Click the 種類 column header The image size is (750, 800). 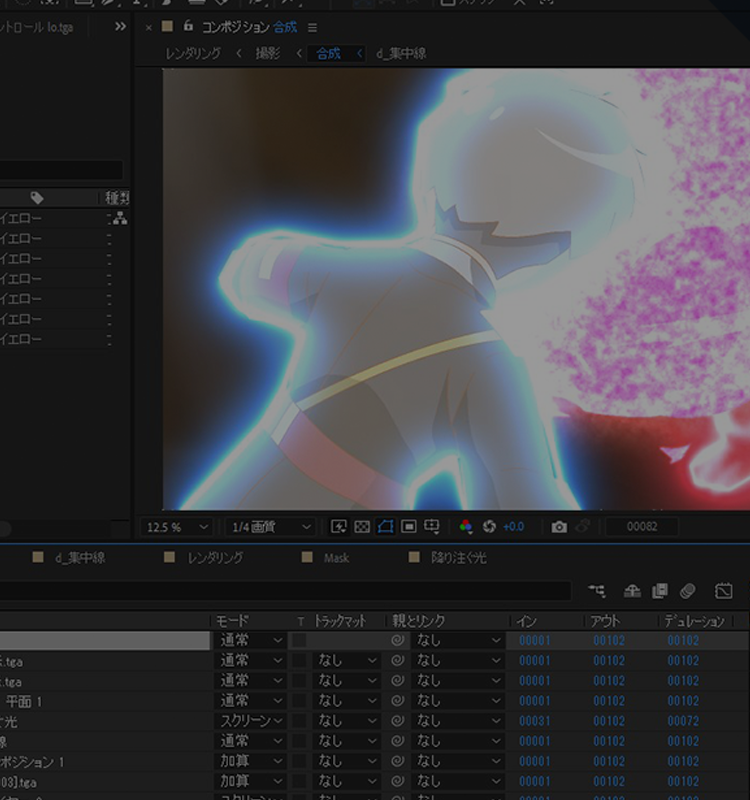[x=117, y=198]
